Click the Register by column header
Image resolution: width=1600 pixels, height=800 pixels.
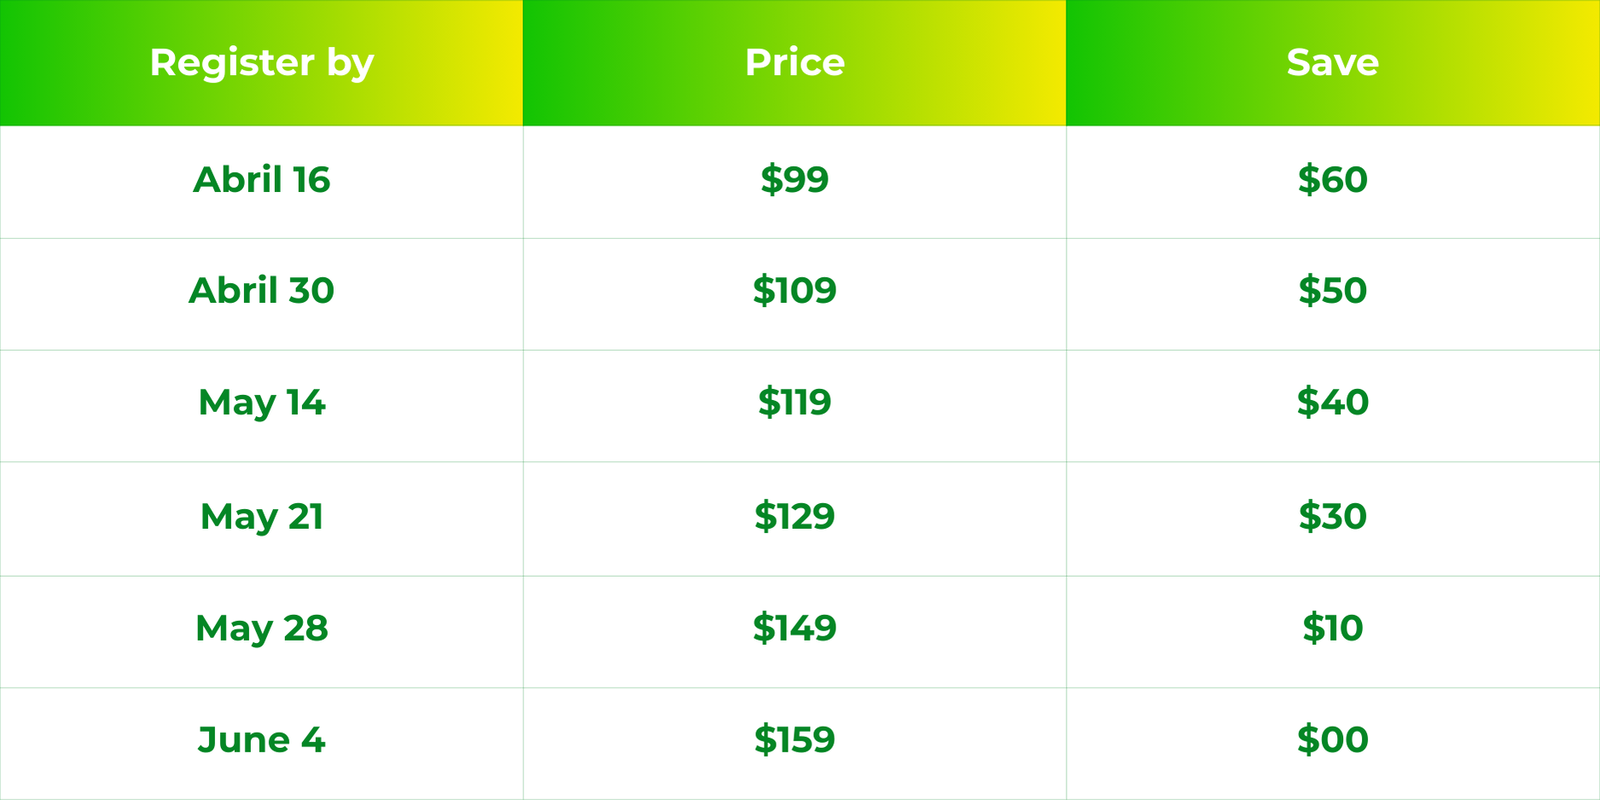261,63
